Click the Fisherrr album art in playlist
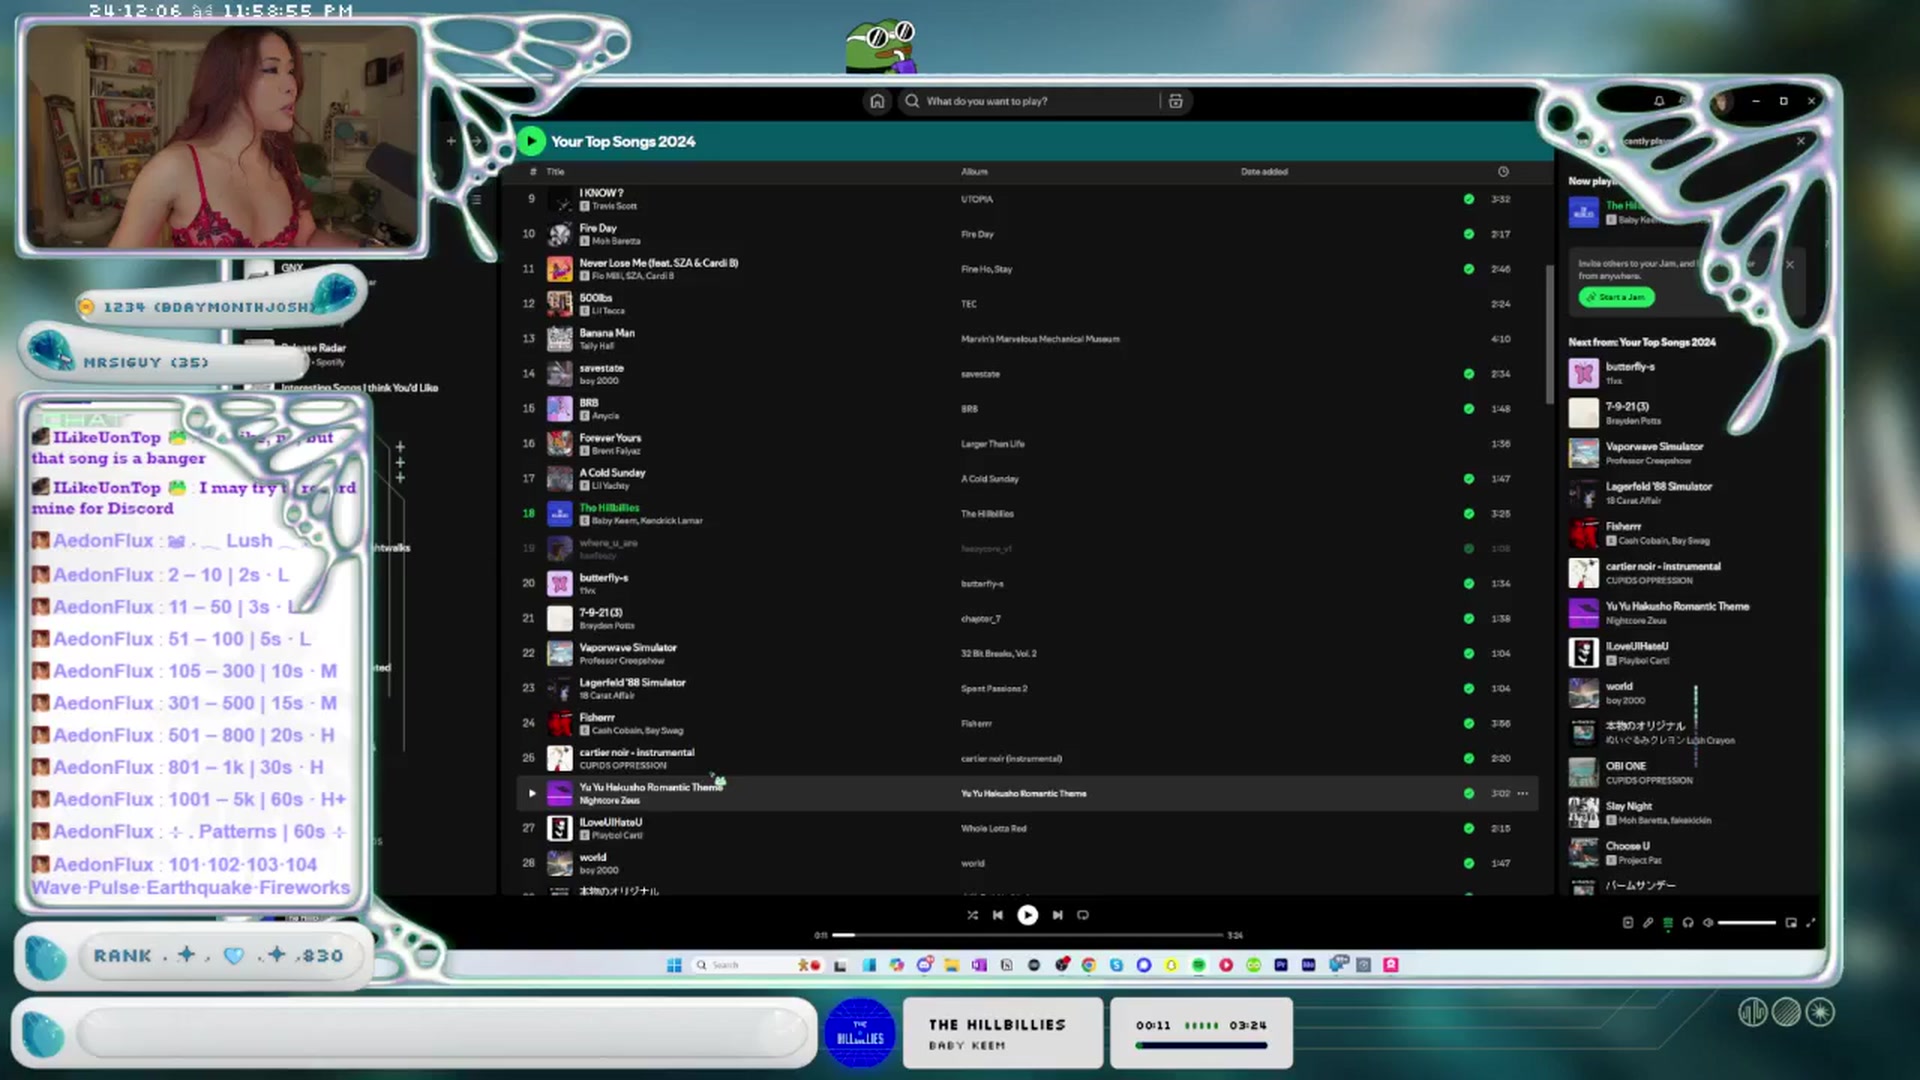Viewport: 1920px width, 1080px height. tap(560, 723)
